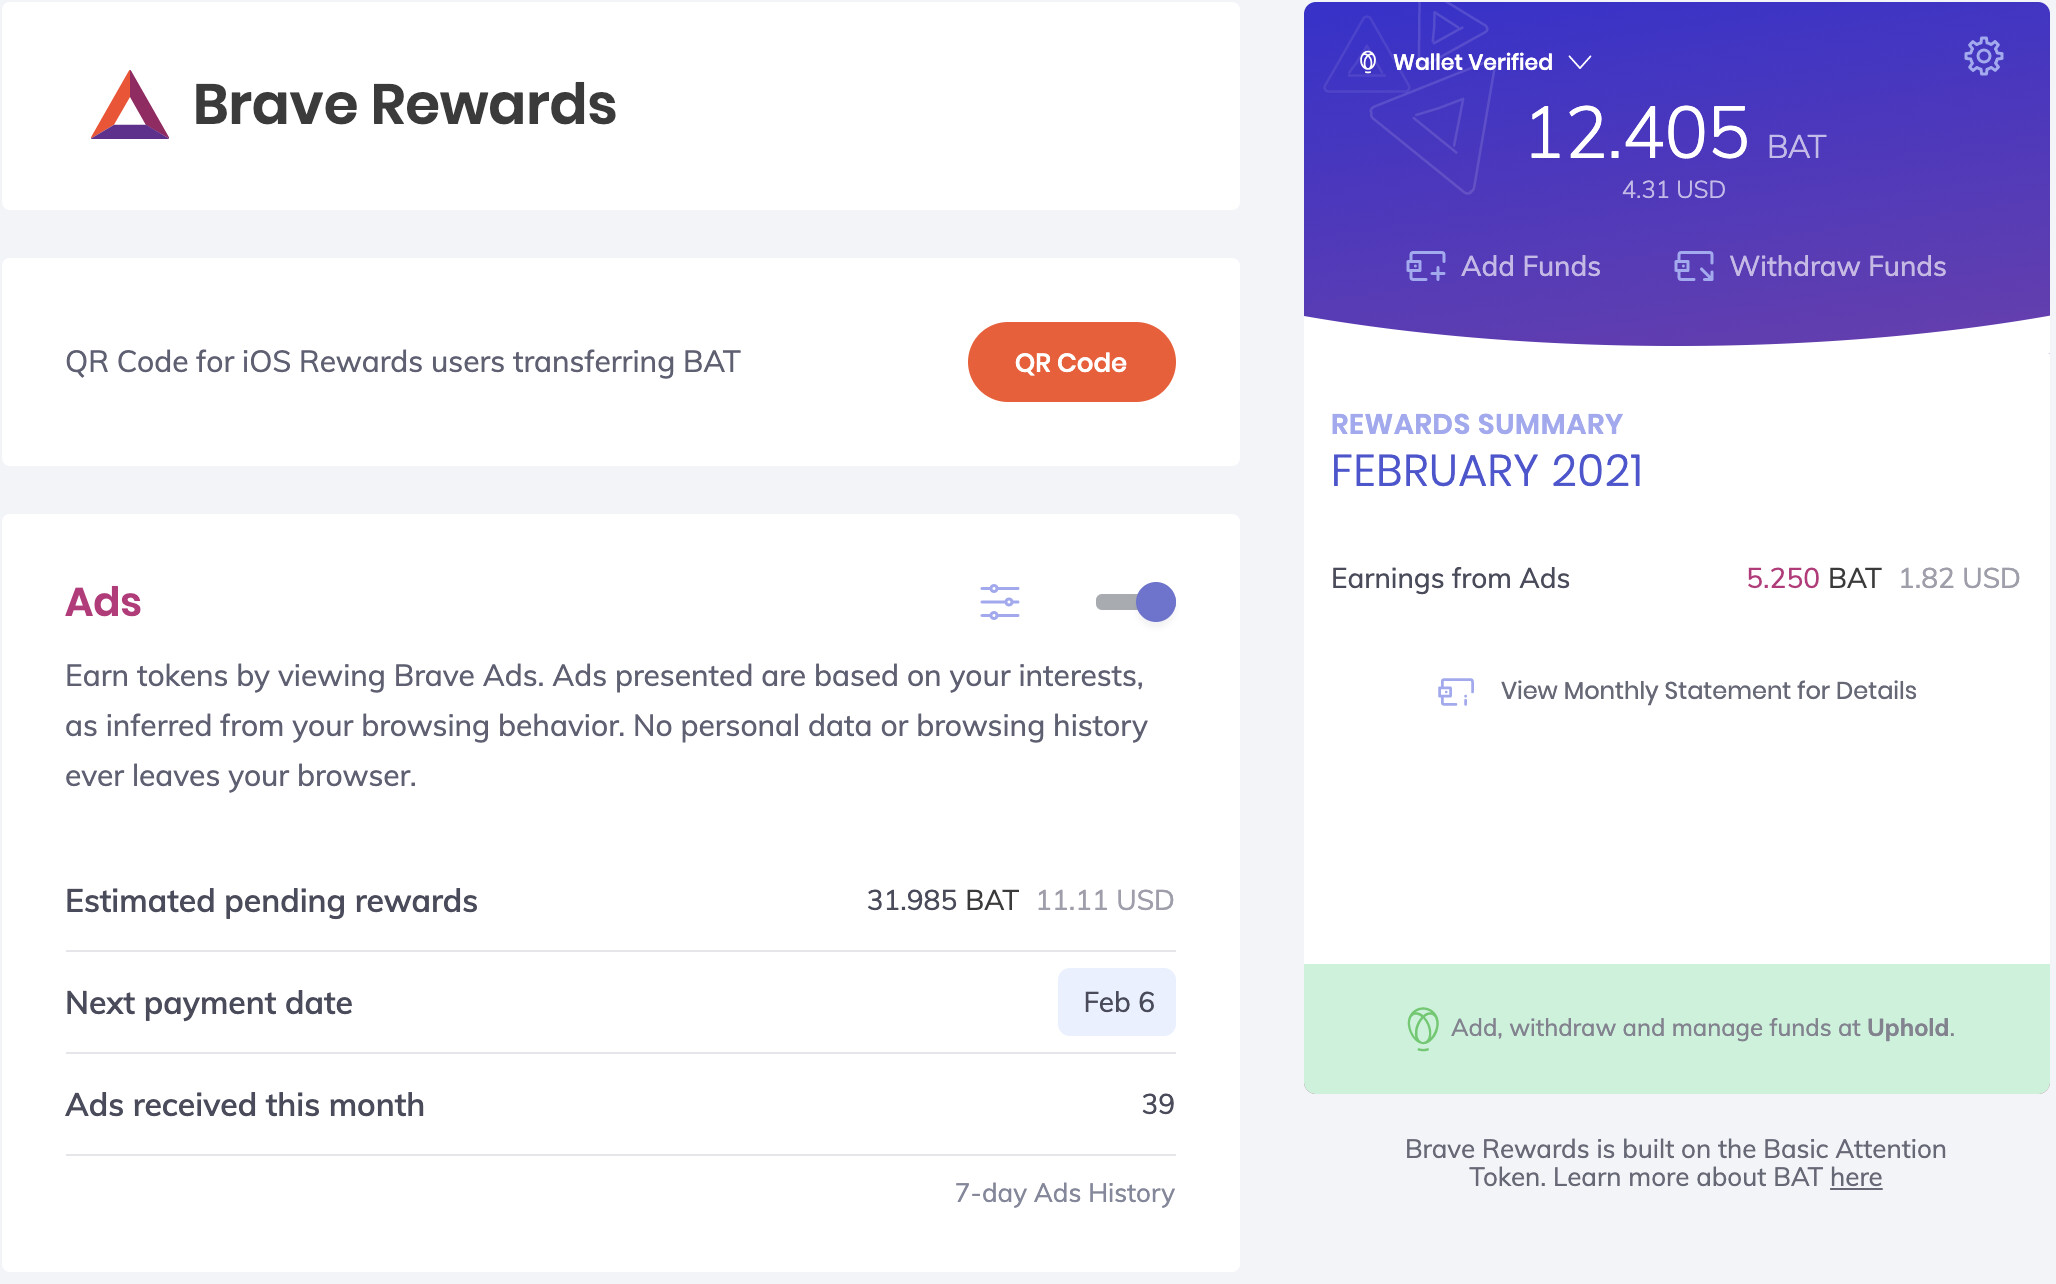Expand the Wallet Verified dropdown chevron
This screenshot has height=1284, width=2056.
click(x=1580, y=62)
